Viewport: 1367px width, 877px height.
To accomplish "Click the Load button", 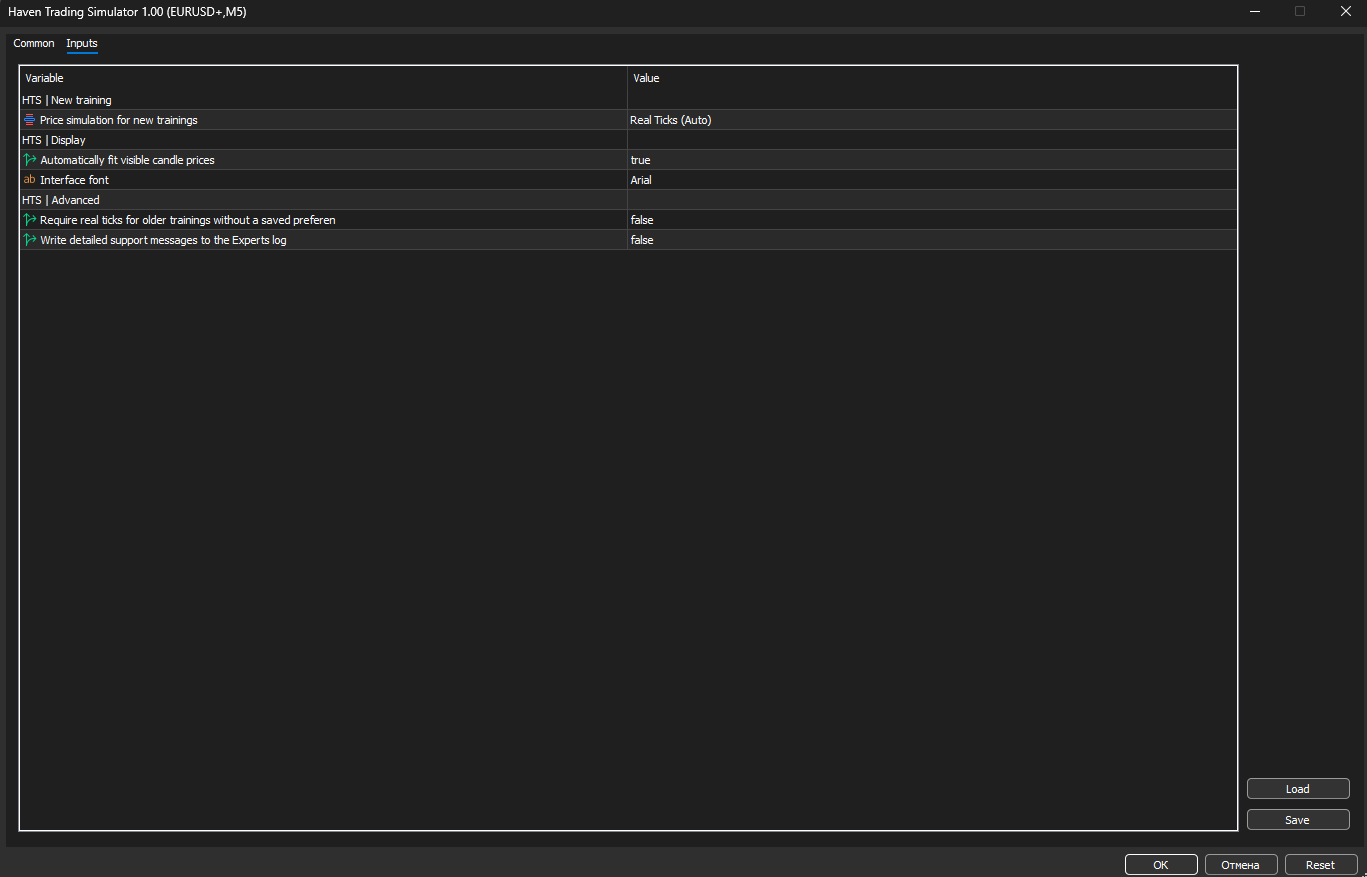I will click(1298, 789).
